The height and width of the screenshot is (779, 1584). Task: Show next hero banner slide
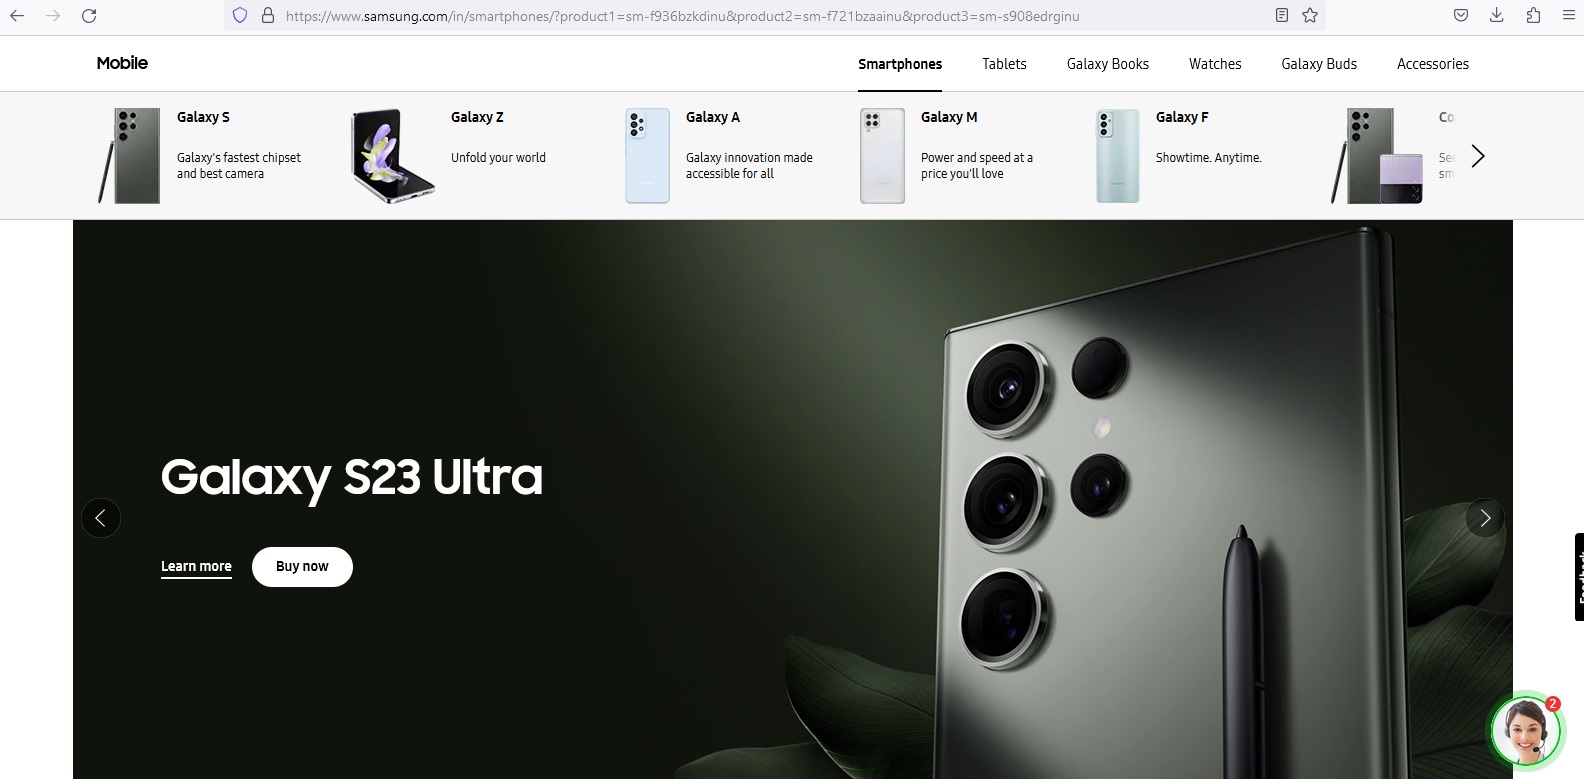(1485, 518)
